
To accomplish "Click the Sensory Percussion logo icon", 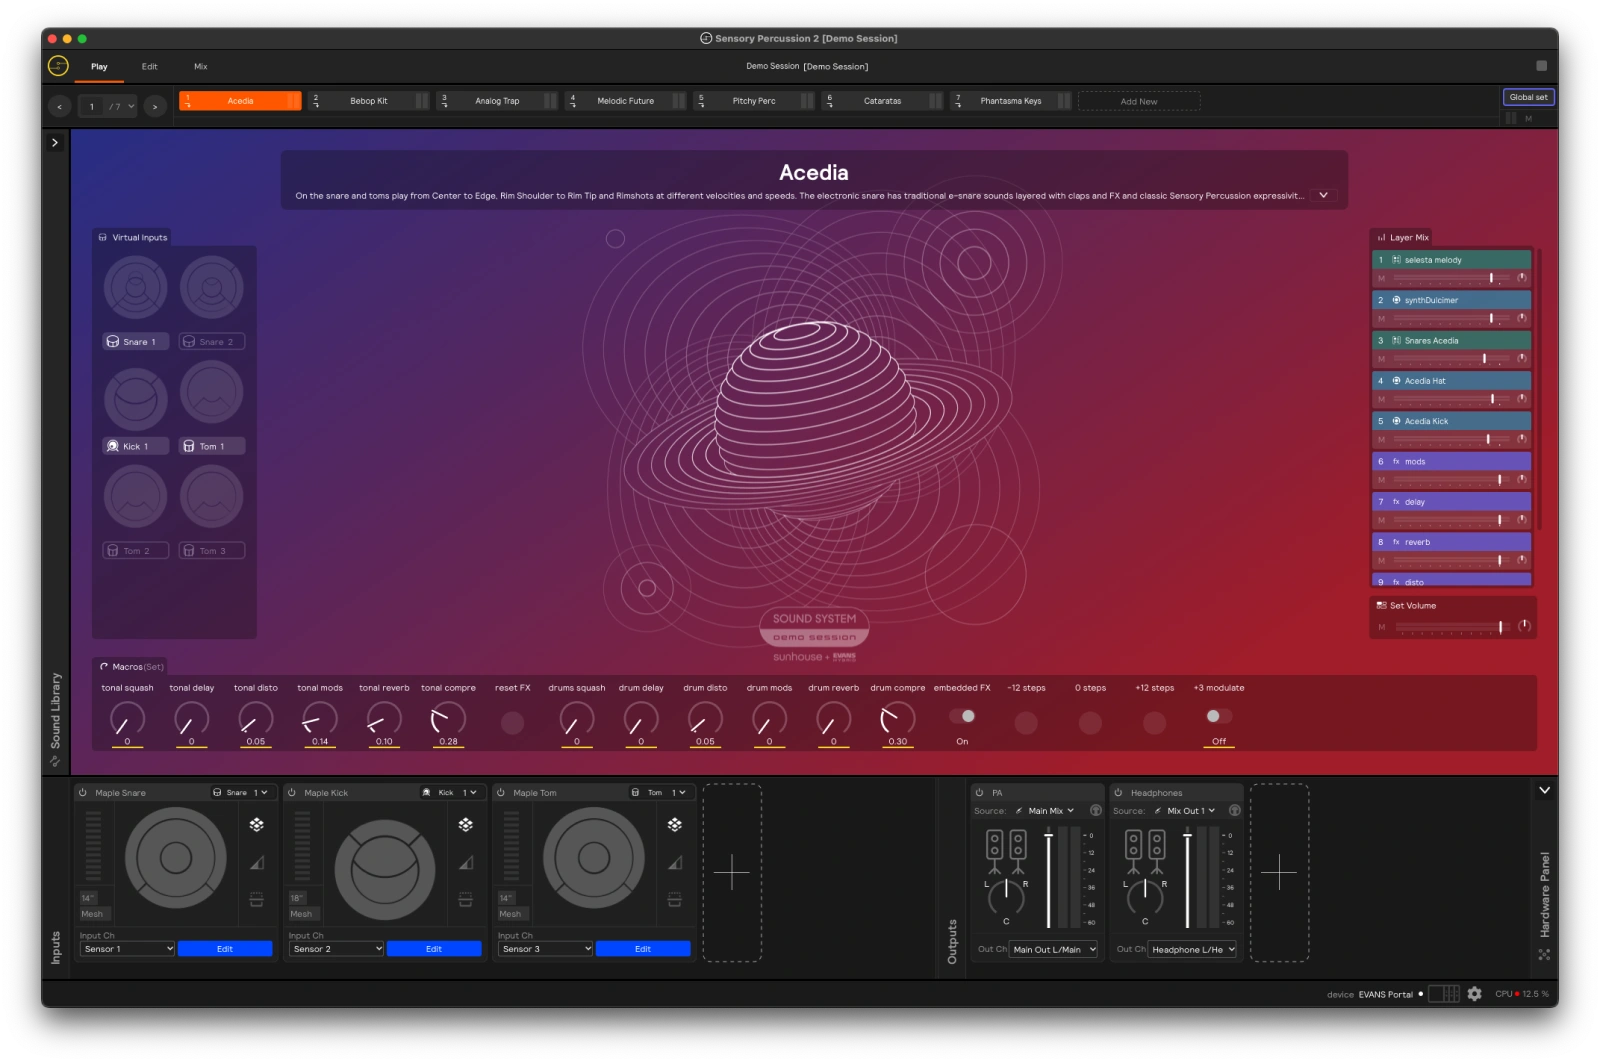I will (58, 66).
